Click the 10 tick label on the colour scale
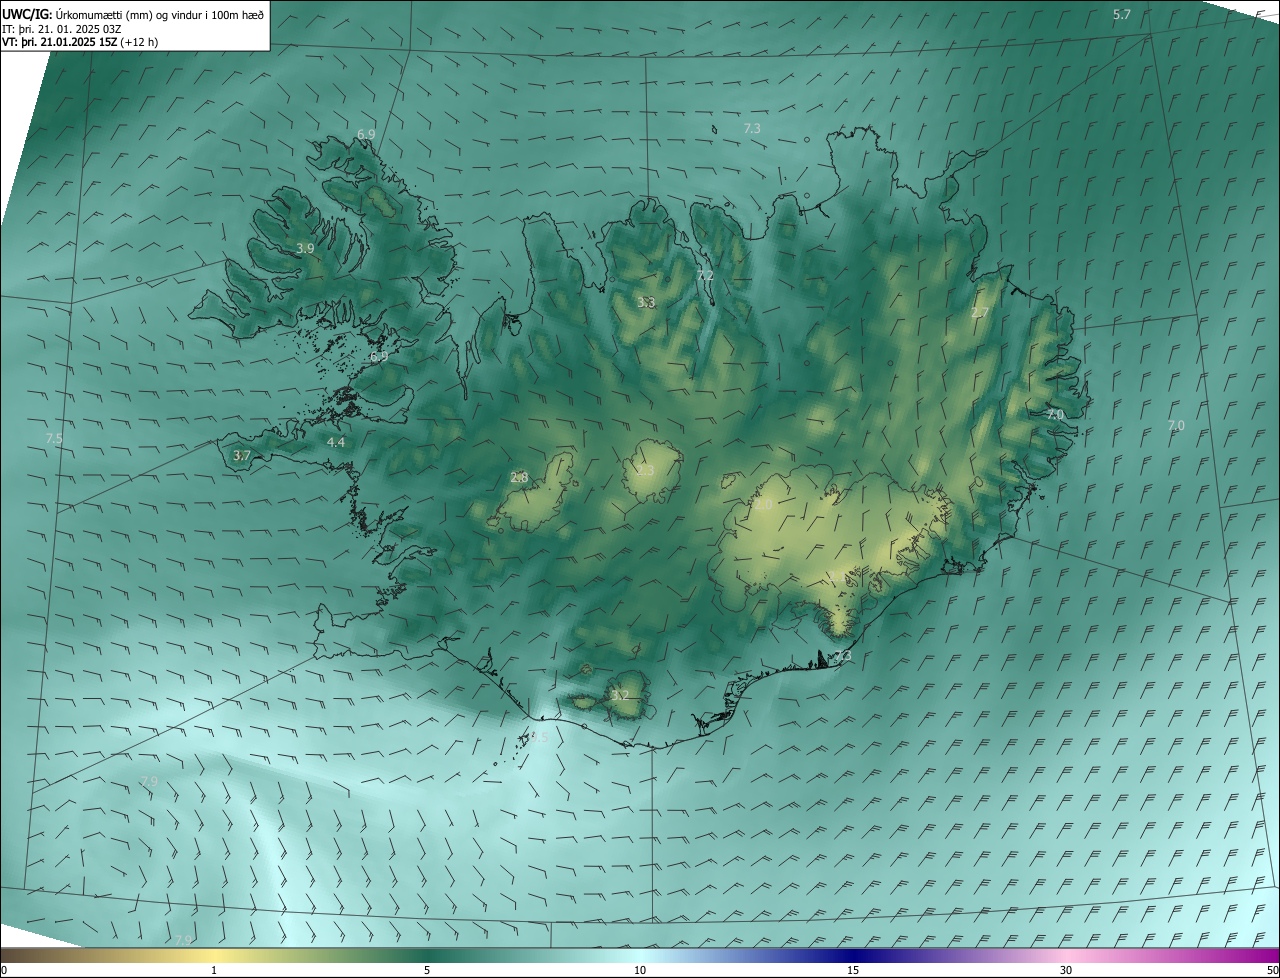The image size is (1280, 978). click(640, 970)
